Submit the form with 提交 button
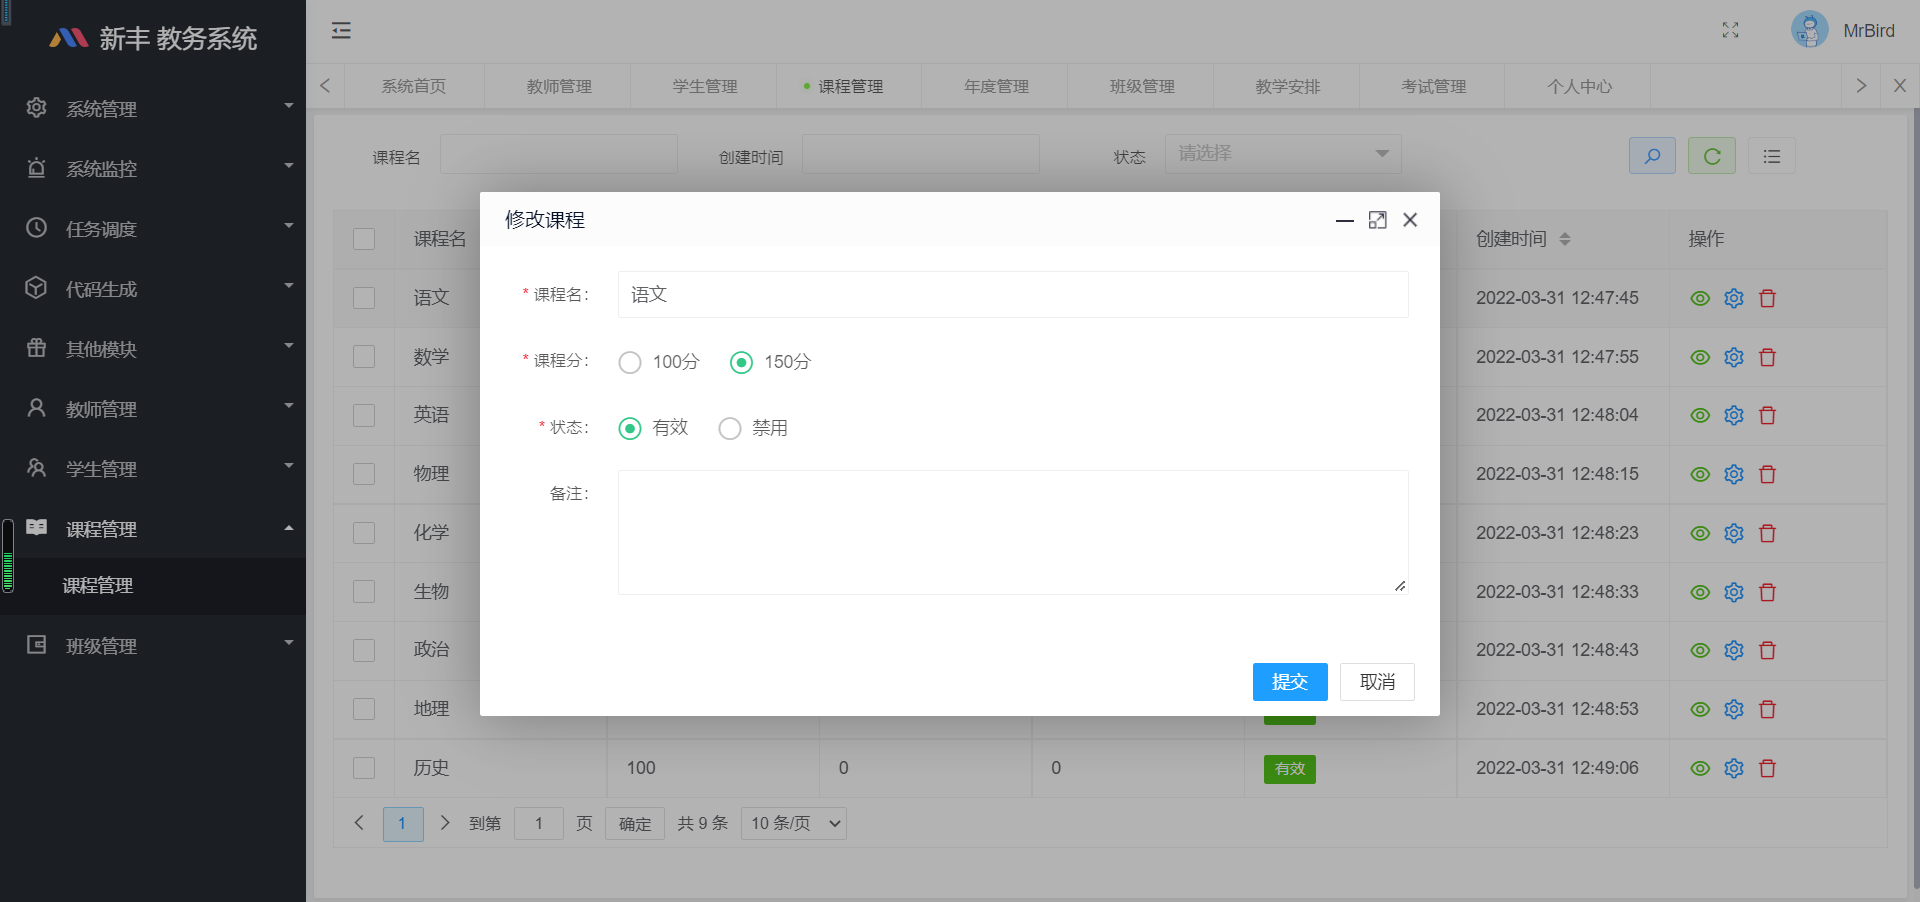The height and width of the screenshot is (902, 1920). pos(1290,682)
